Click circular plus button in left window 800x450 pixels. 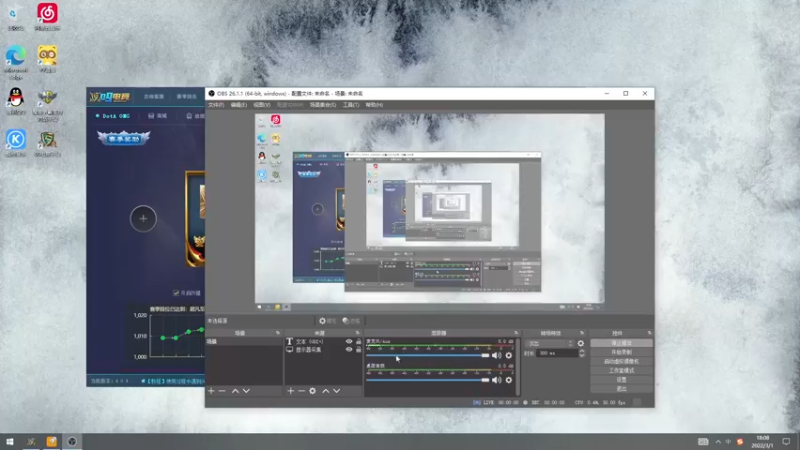tap(143, 218)
